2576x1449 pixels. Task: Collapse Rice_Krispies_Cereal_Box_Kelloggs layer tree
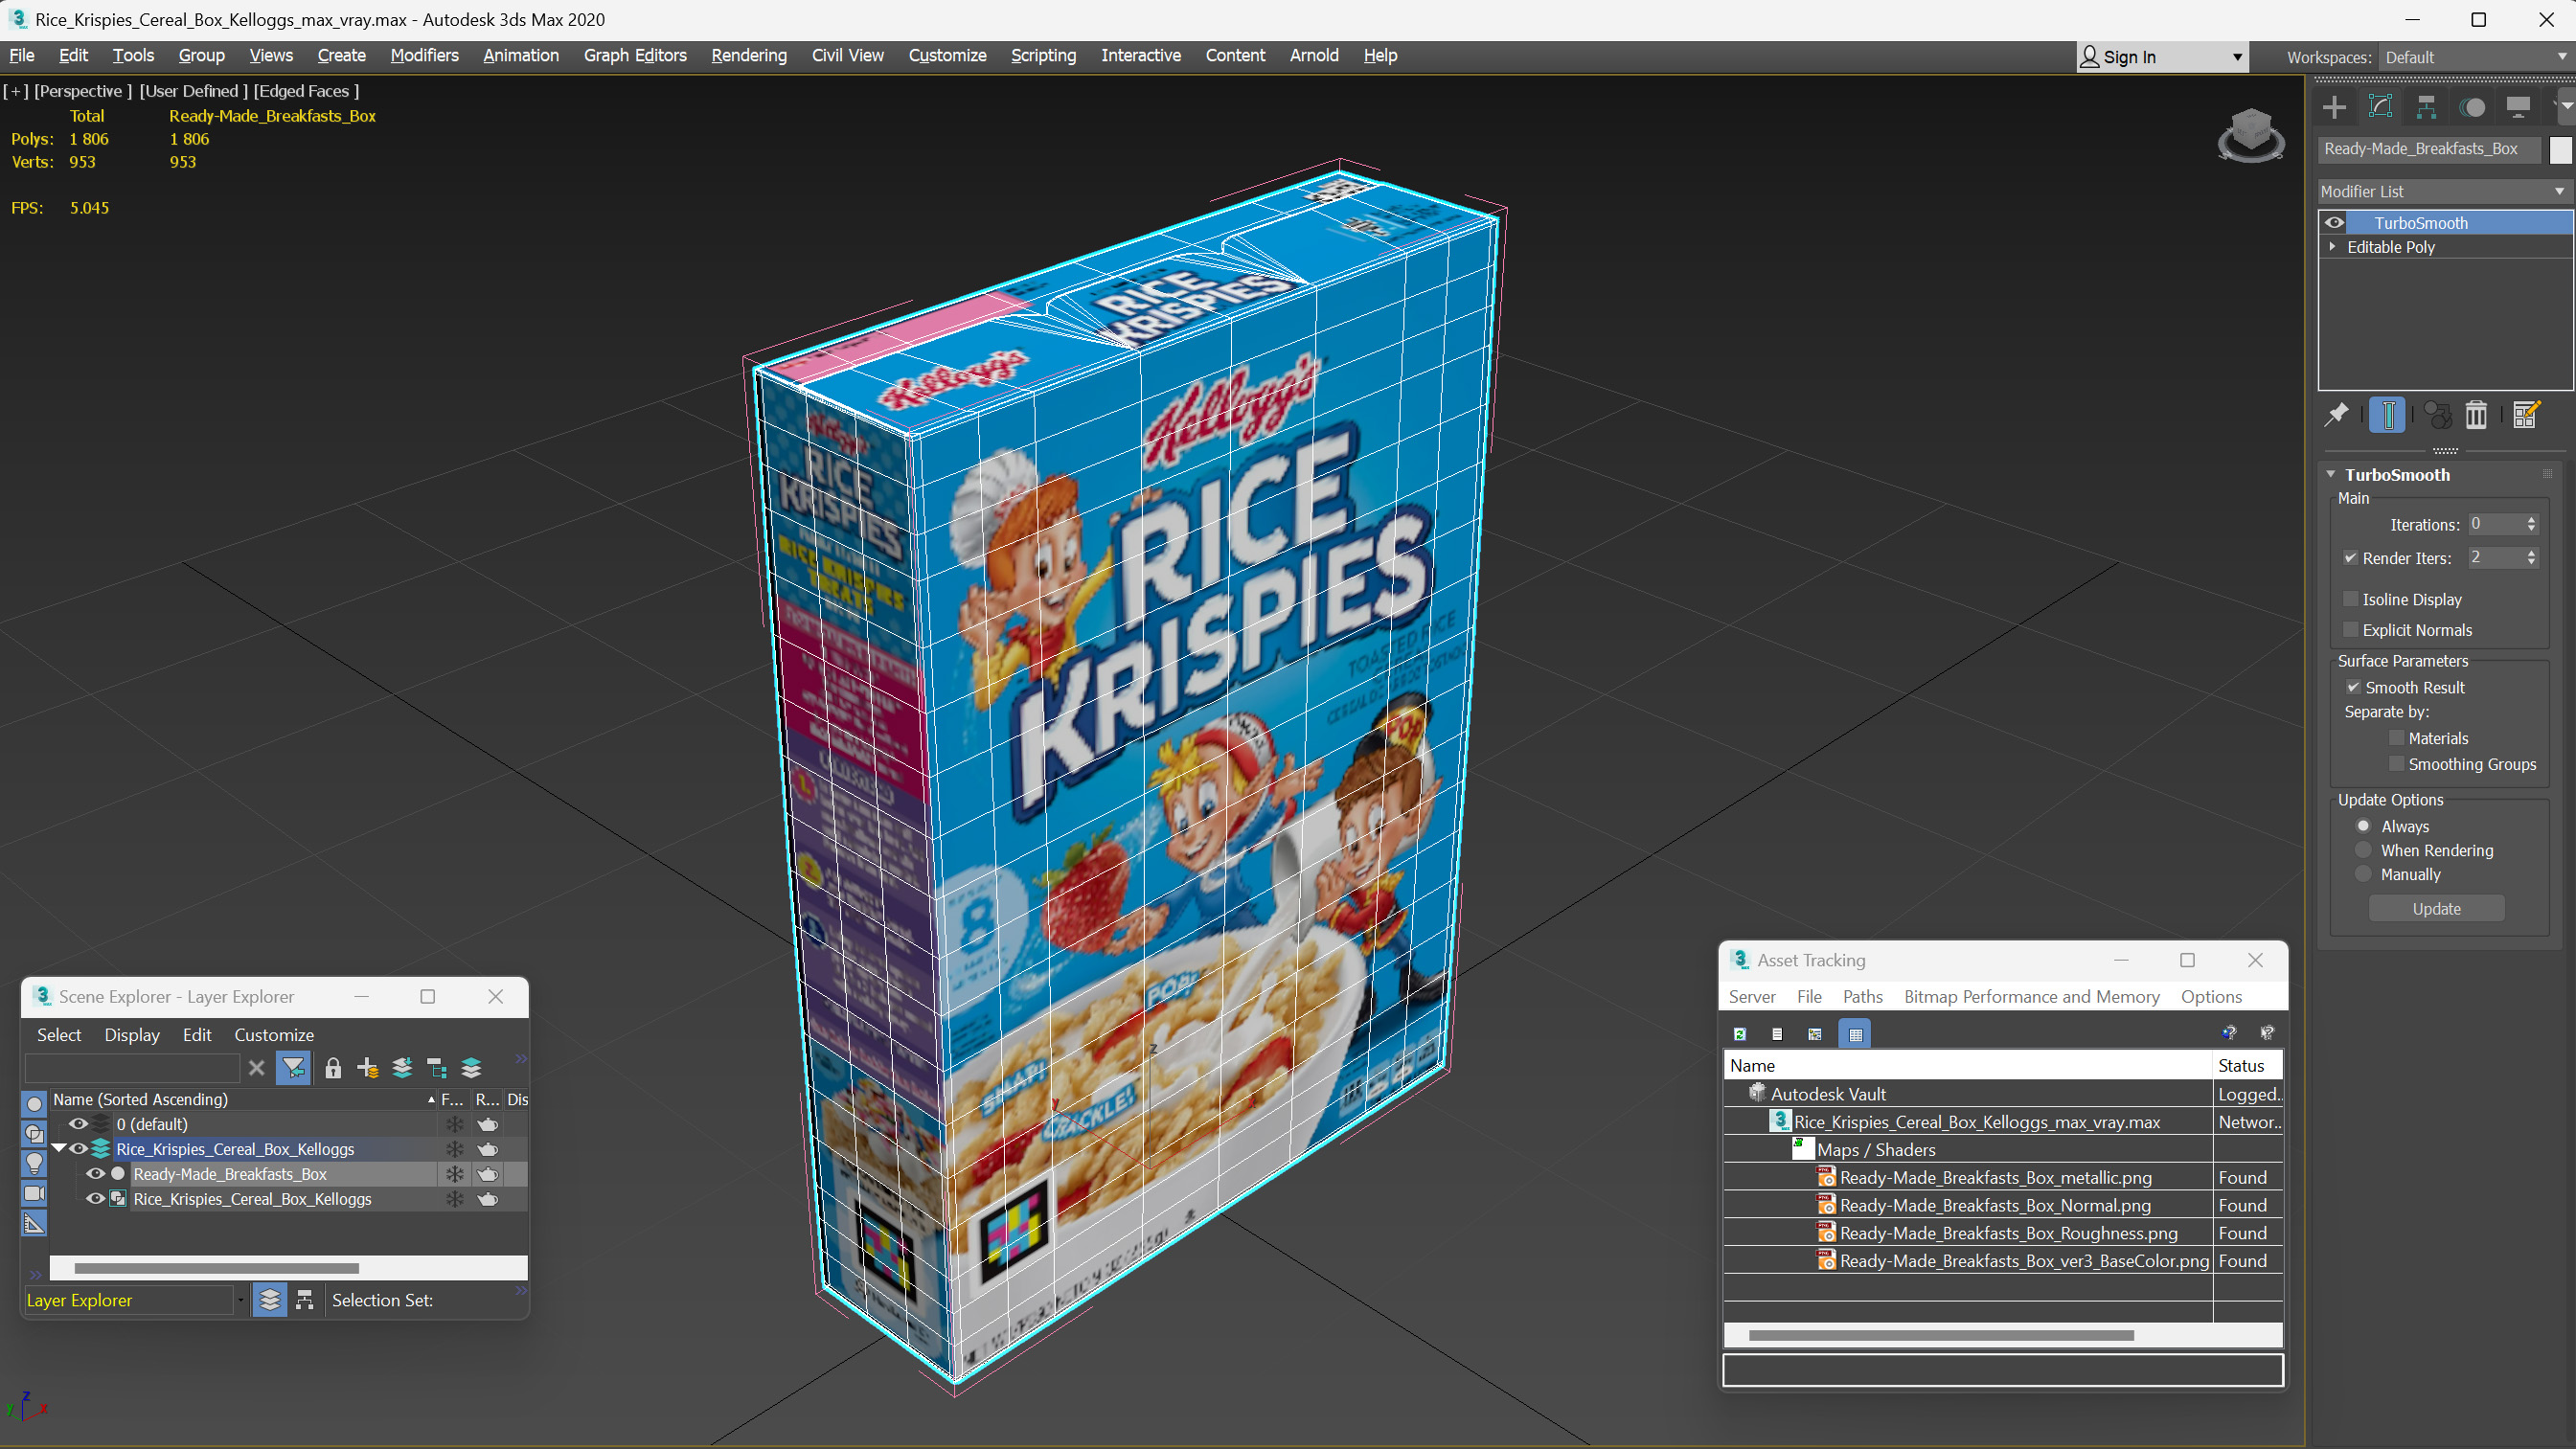pos(59,1149)
